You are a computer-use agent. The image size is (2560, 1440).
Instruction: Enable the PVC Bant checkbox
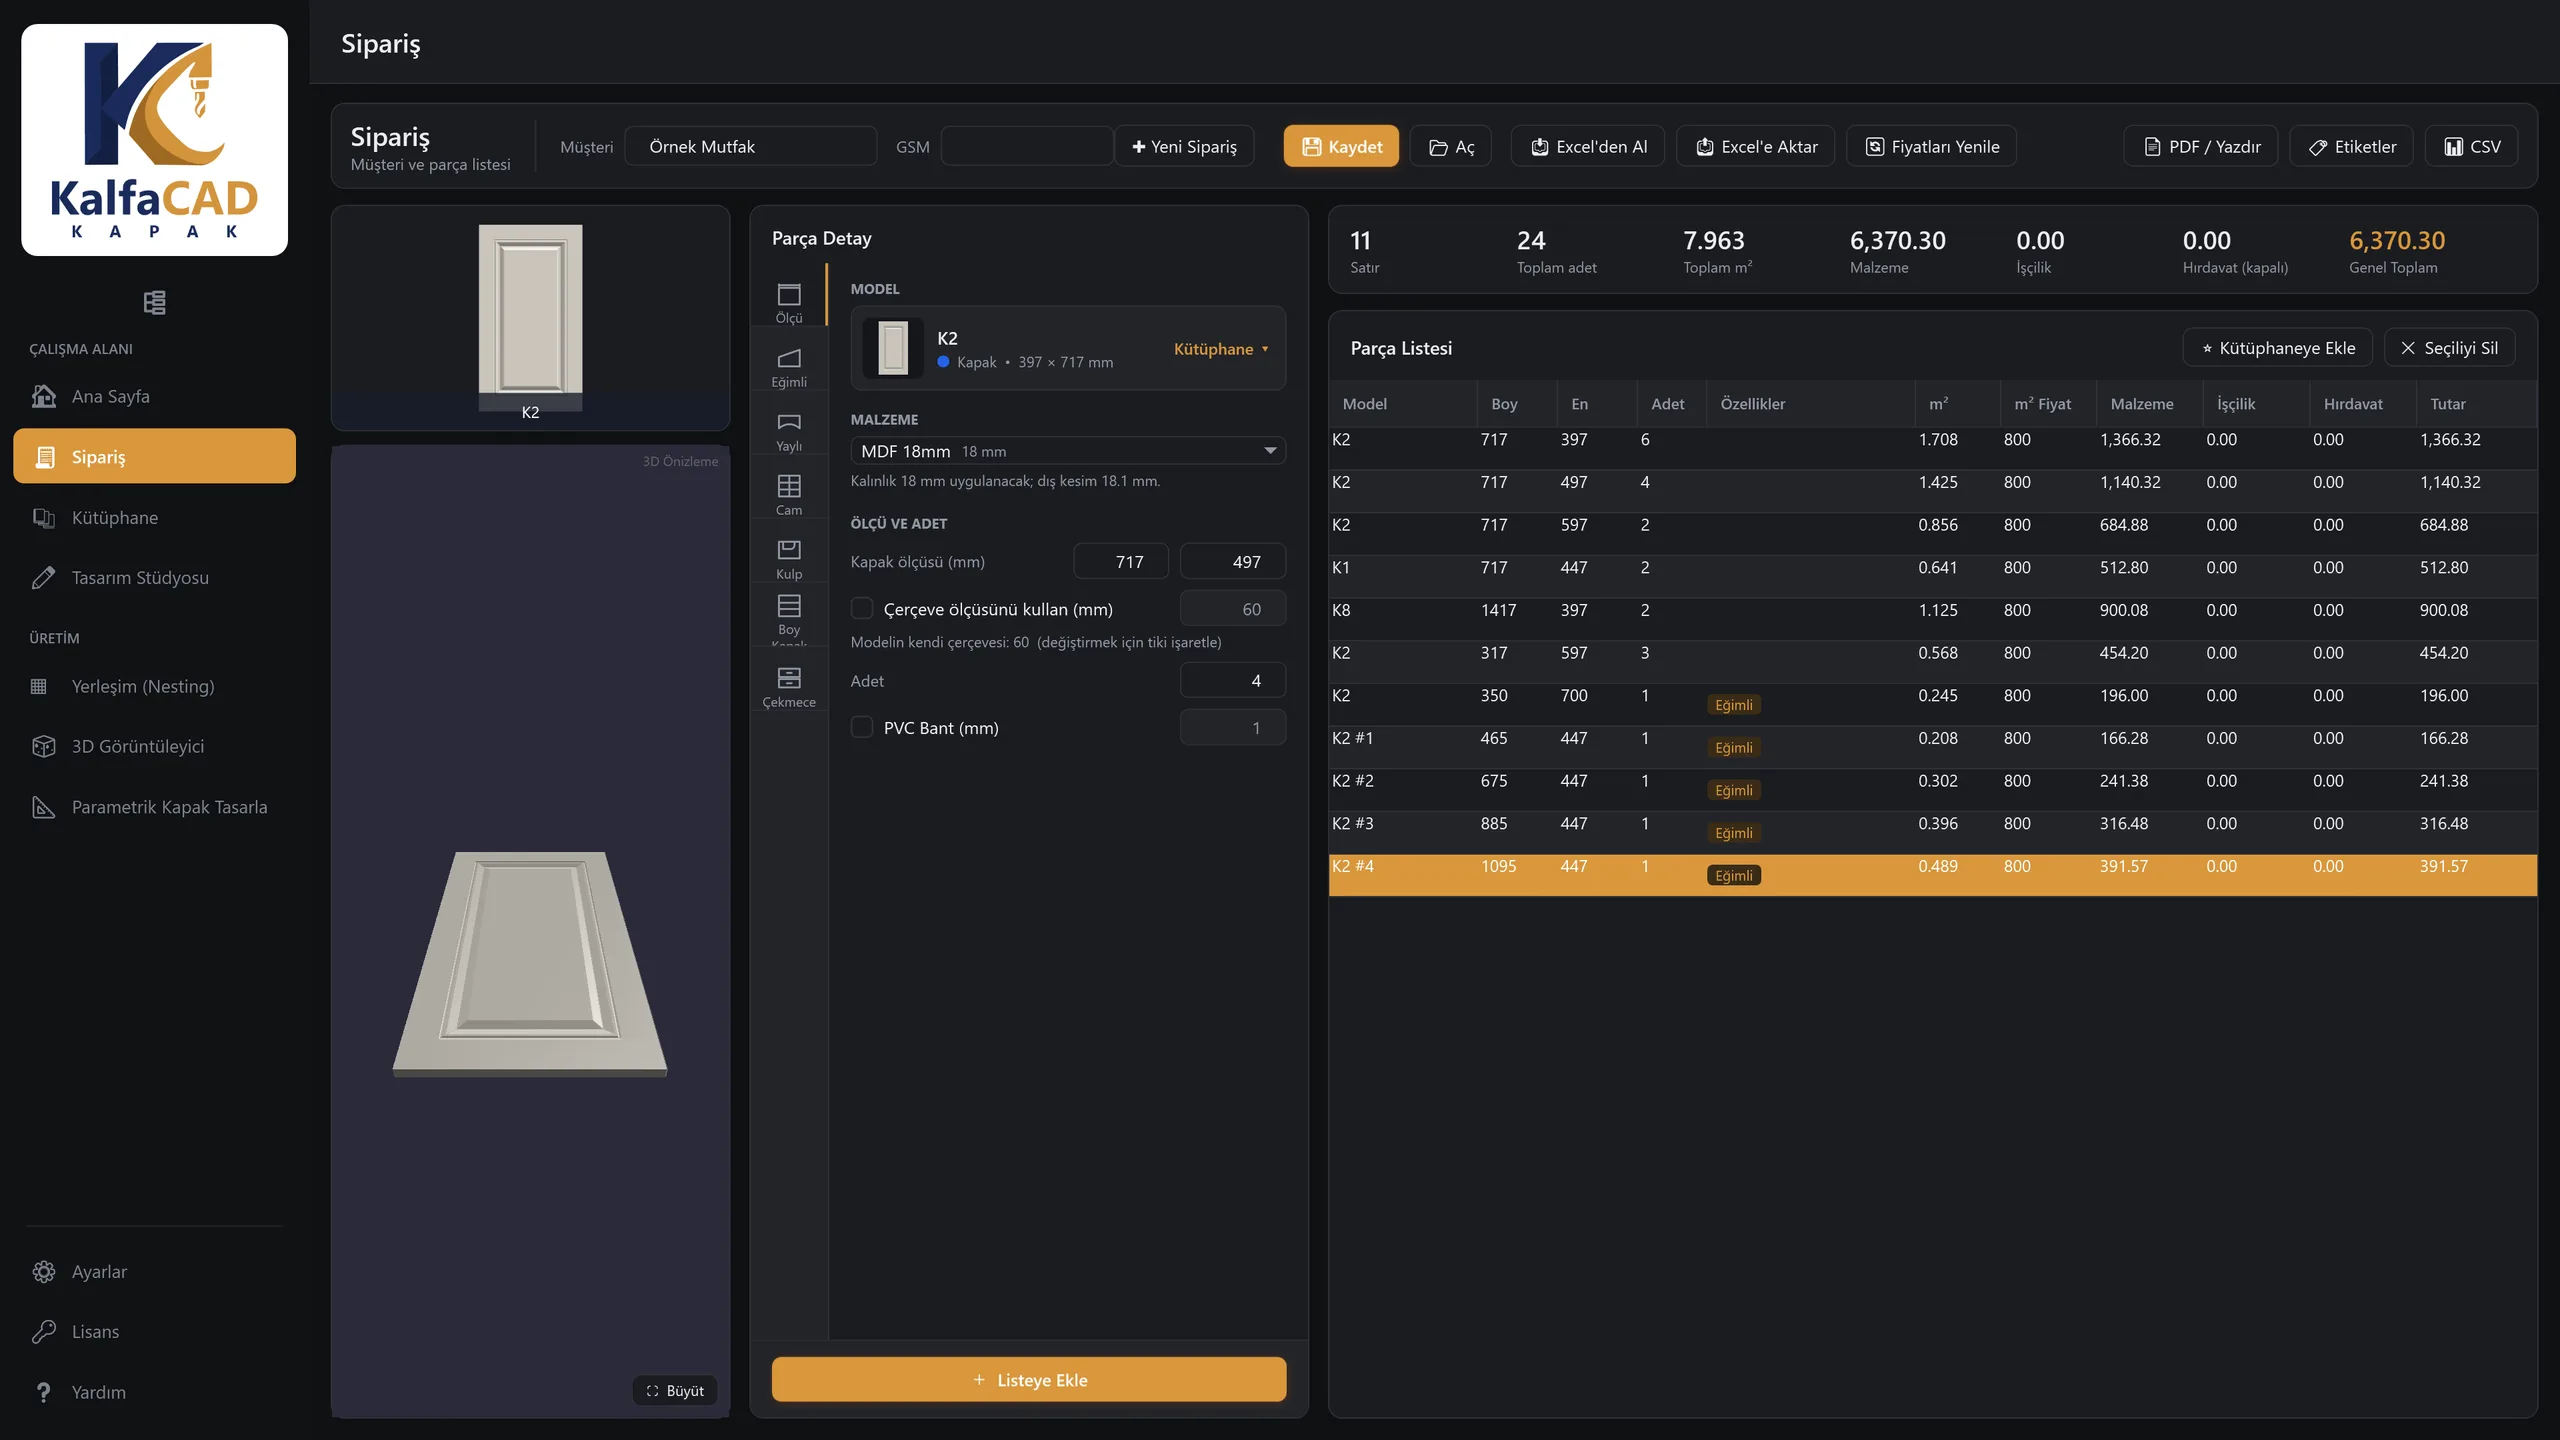click(x=862, y=727)
